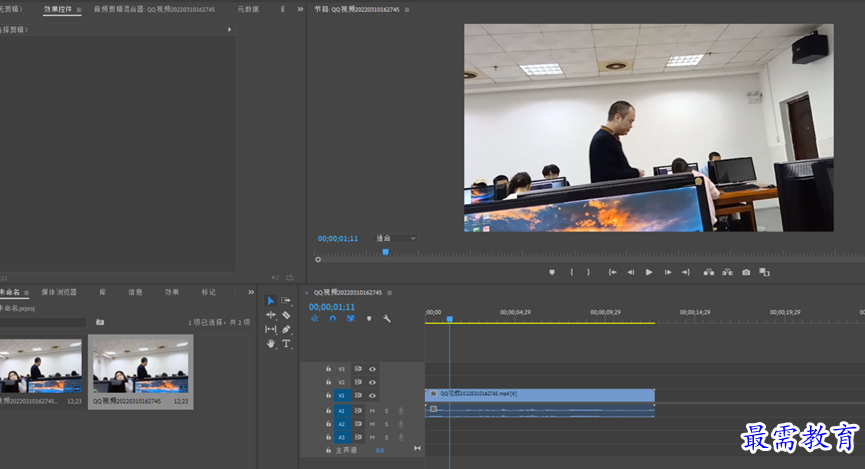The height and width of the screenshot is (469, 865).
Task: Click the Mark In button
Action: coord(572,272)
